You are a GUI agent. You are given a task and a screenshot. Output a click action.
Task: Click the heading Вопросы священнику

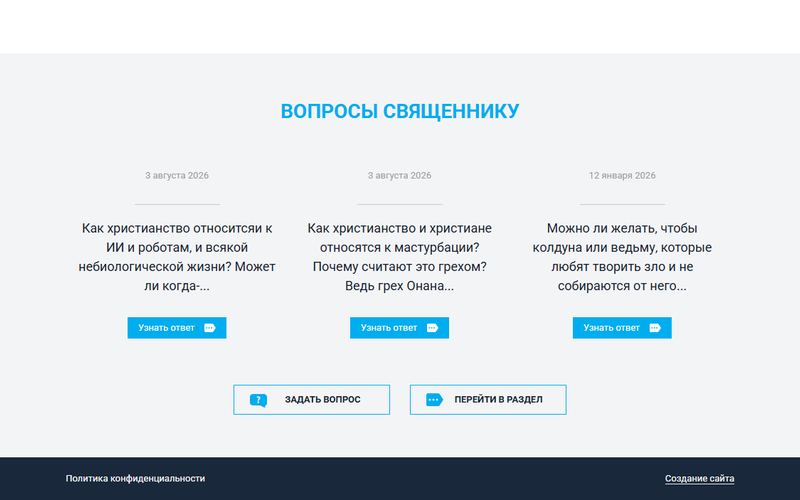click(x=400, y=111)
